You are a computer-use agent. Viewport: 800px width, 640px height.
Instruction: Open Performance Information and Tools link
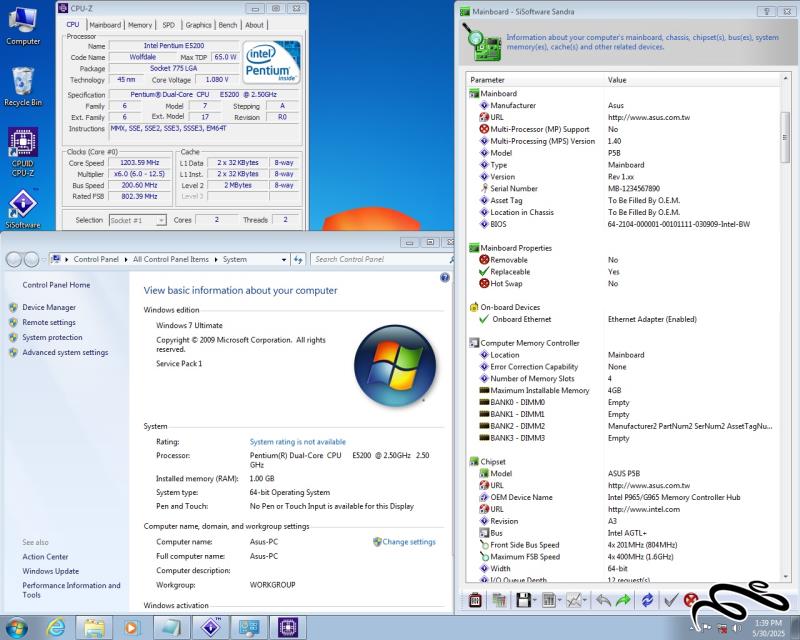(x=71, y=590)
